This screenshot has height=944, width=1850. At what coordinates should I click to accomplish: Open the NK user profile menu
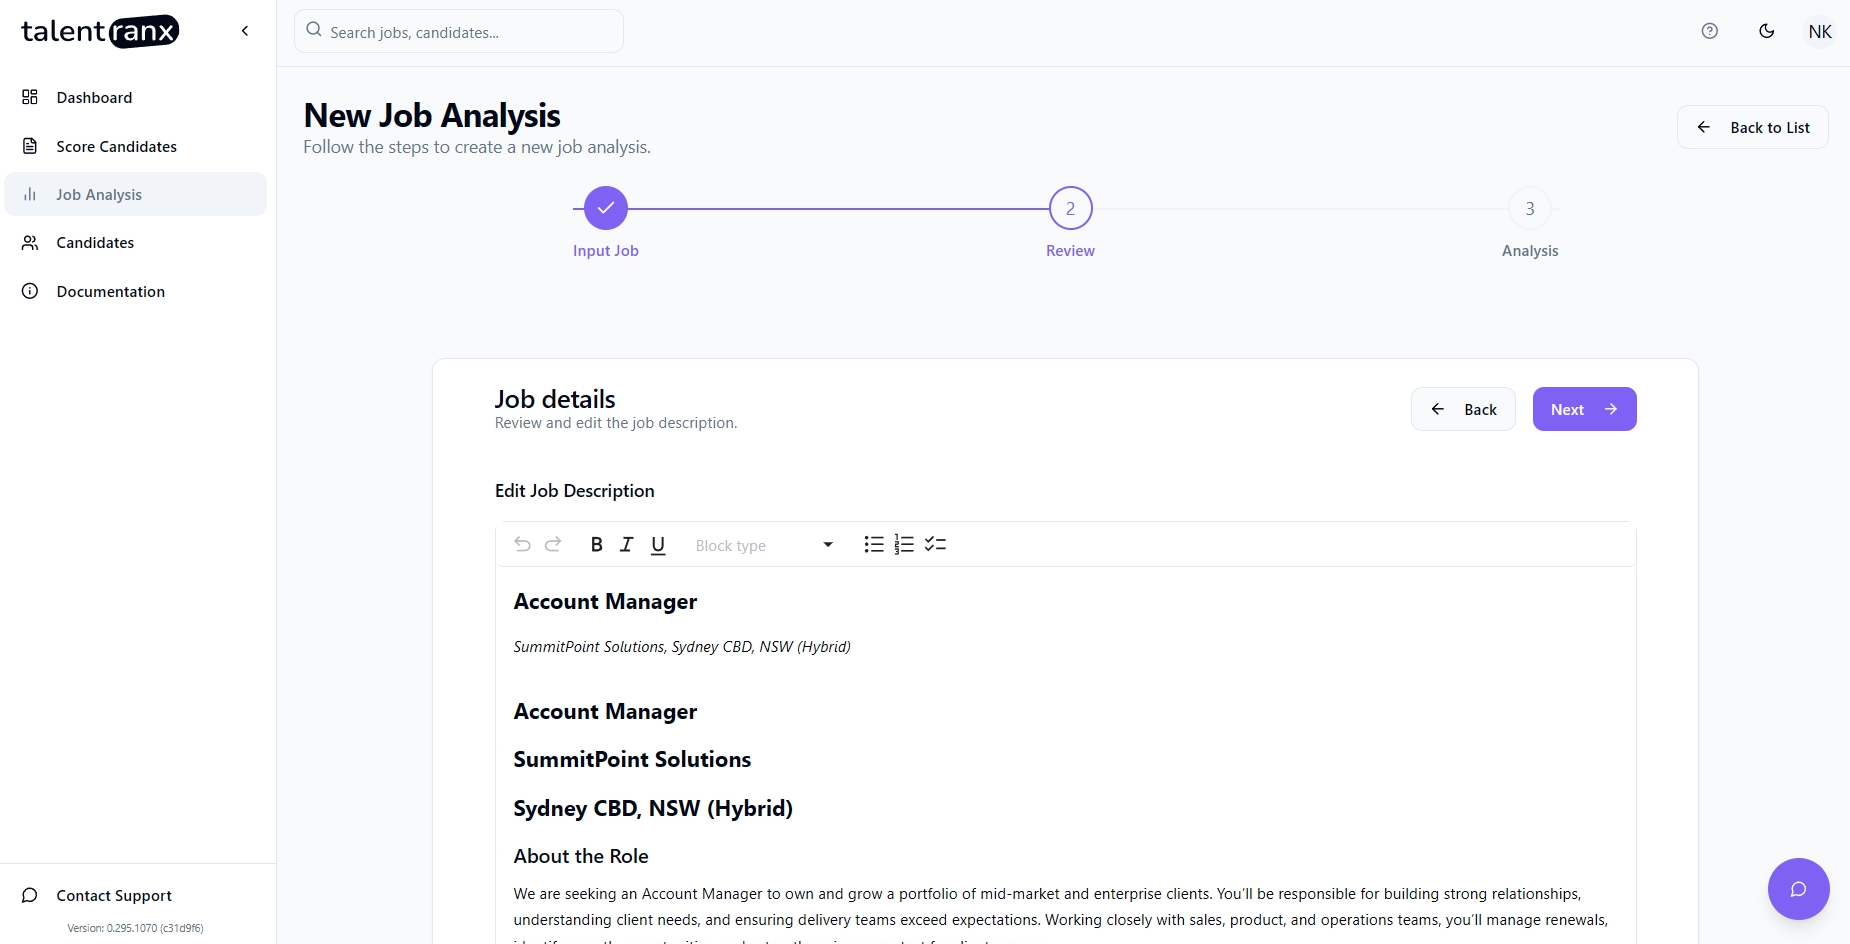(1820, 32)
